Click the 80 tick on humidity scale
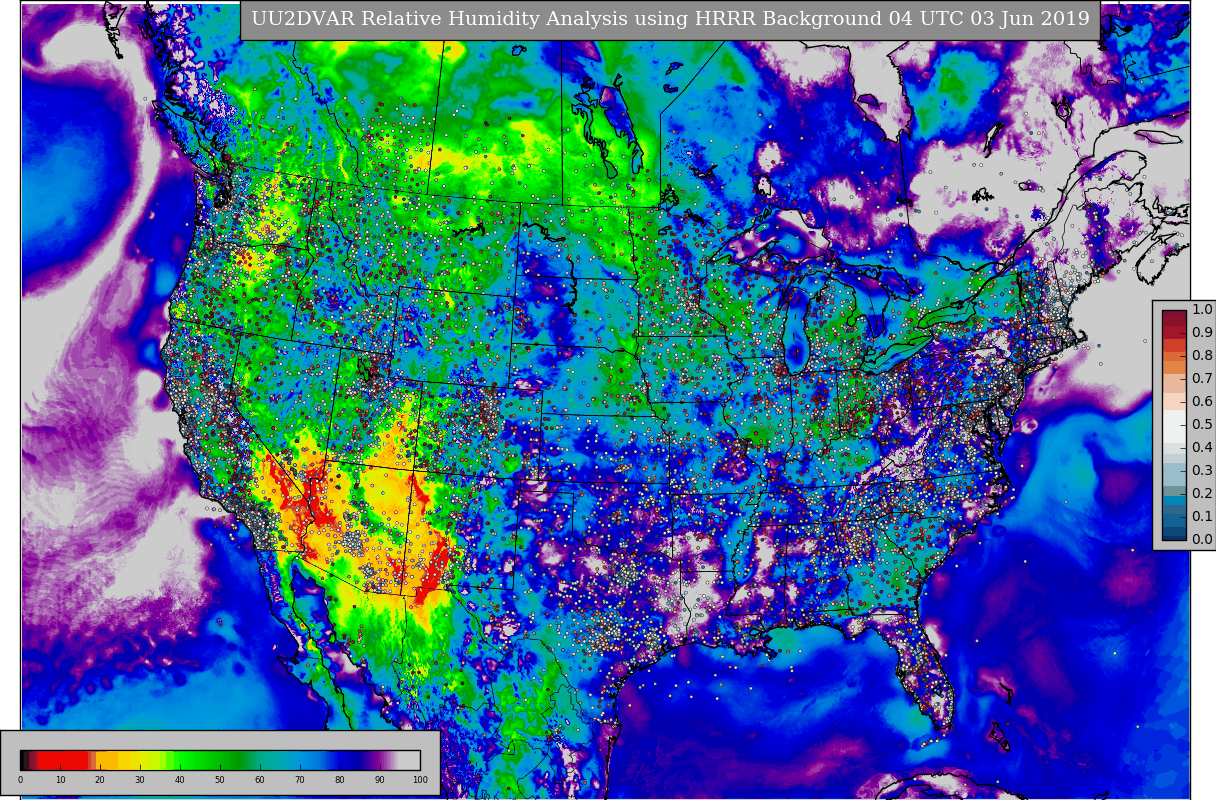Image resolution: width=1216 pixels, height=800 pixels. 340,779
